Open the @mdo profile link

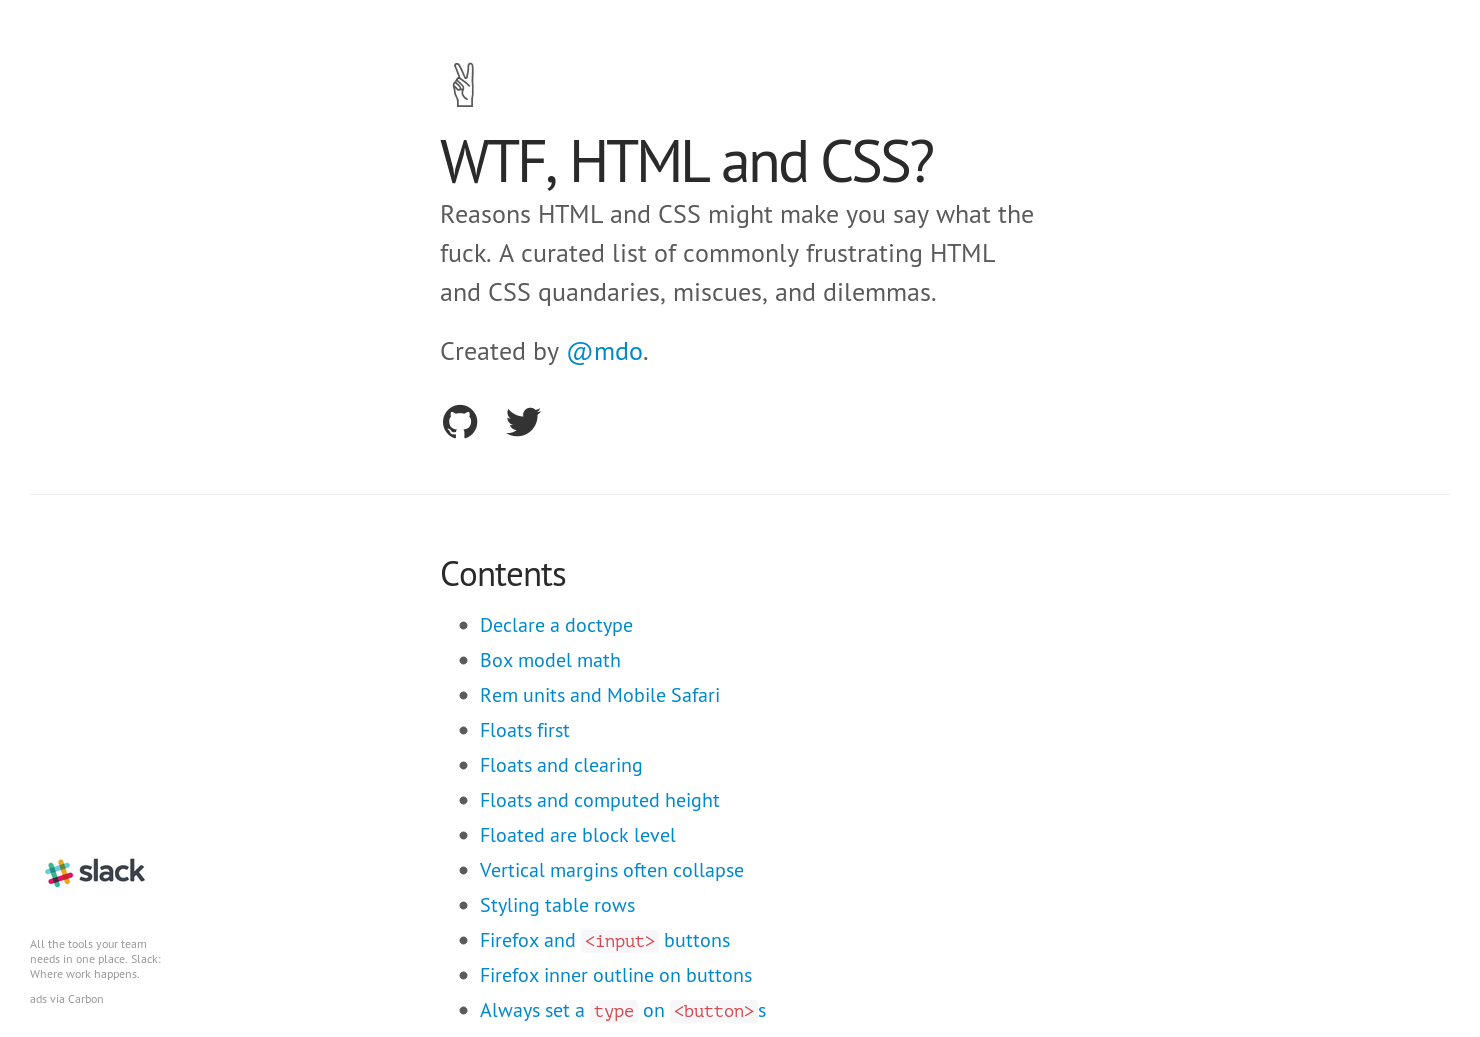pos(604,351)
